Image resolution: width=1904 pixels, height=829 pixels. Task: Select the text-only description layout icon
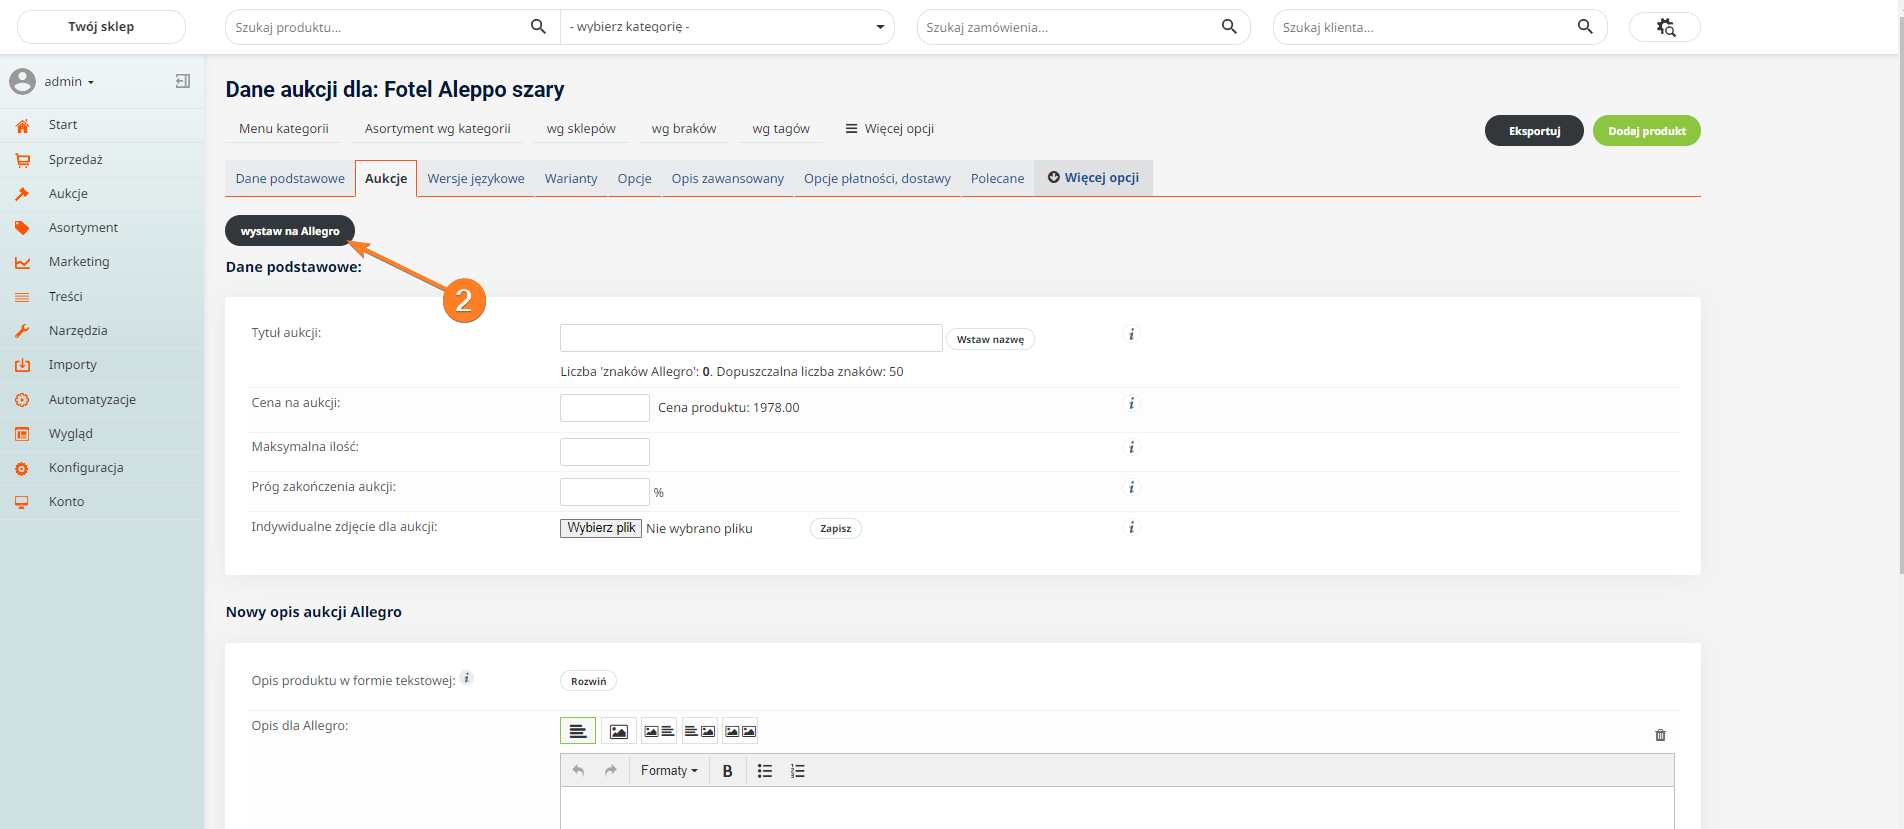point(578,731)
